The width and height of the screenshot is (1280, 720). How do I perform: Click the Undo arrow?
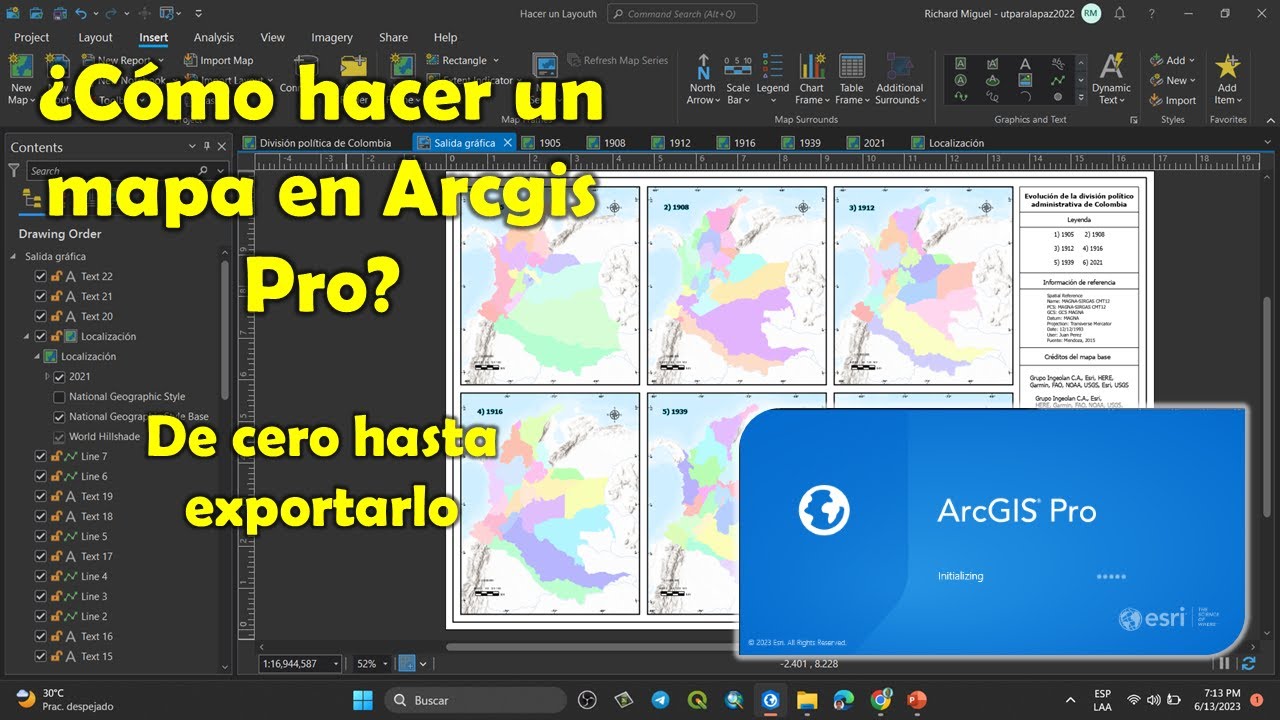coord(81,14)
